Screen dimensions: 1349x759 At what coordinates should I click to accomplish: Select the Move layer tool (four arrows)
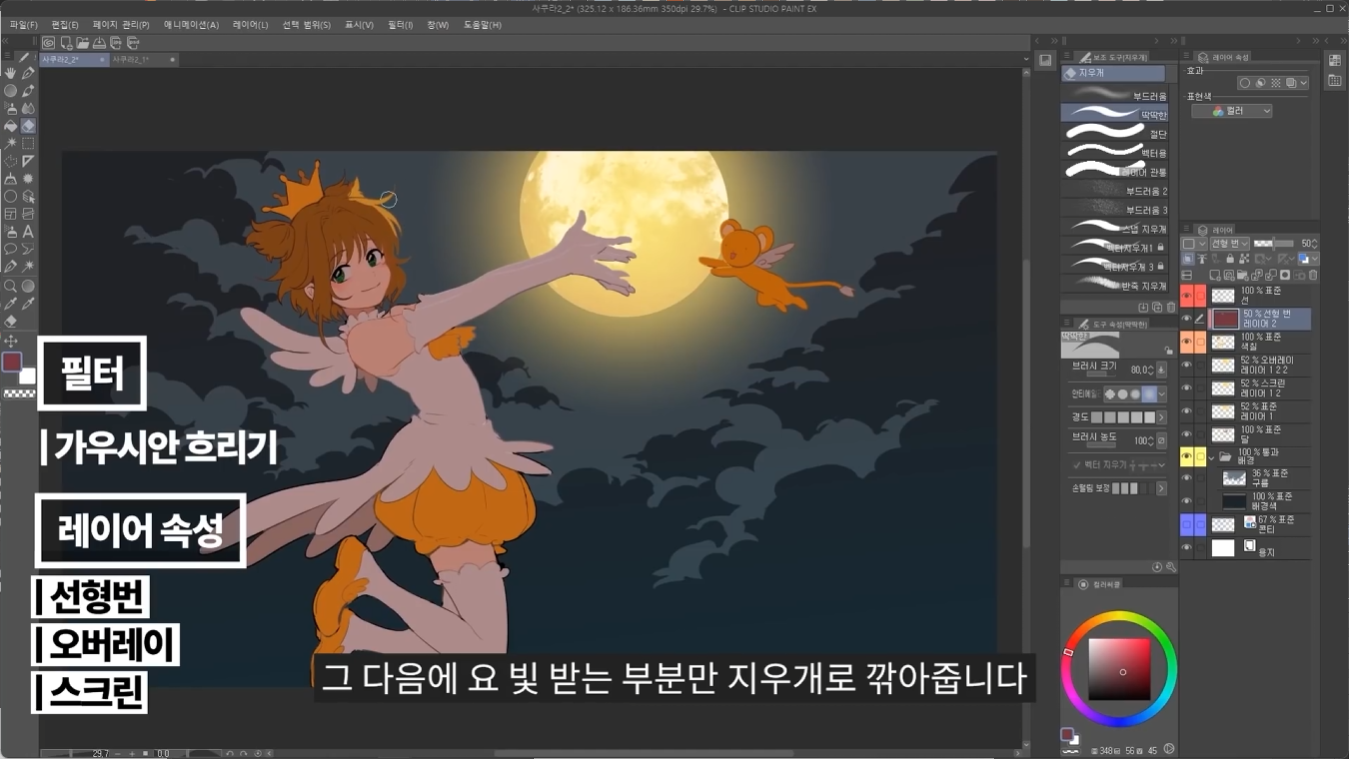10,341
